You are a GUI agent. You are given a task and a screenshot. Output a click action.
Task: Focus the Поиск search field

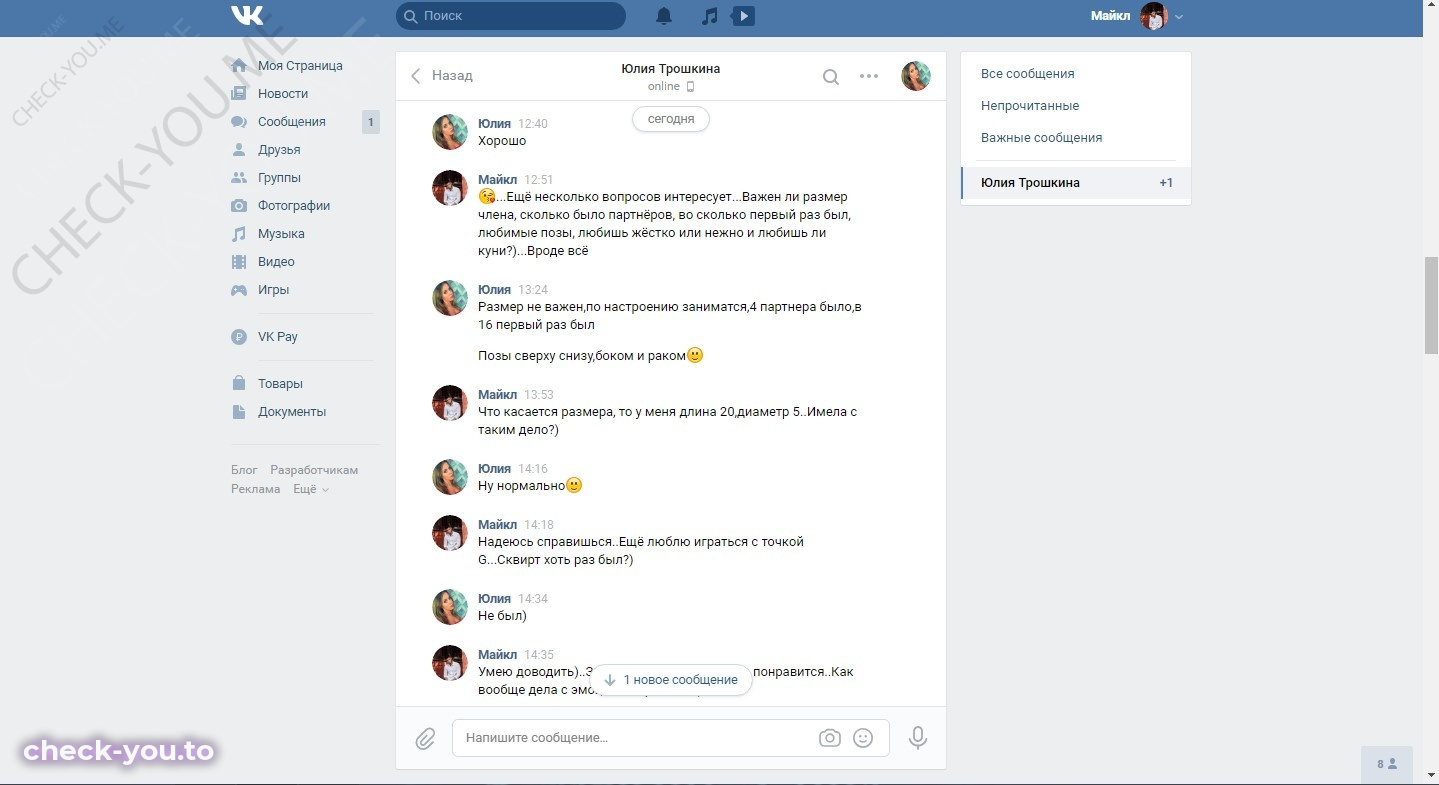pos(511,16)
